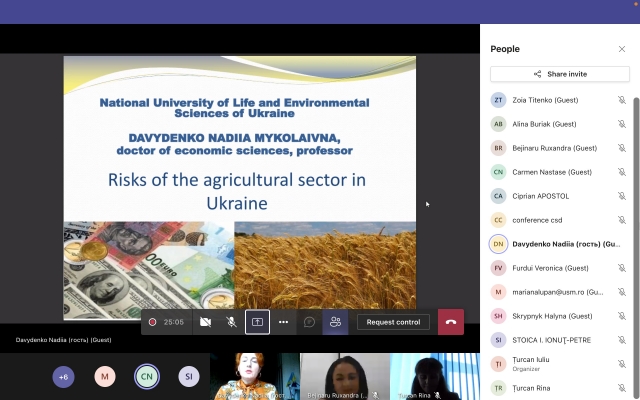Select Bejinaru Ruxandra (Guest) in People list
The height and width of the screenshot is (400, 640).
[560, 148]
